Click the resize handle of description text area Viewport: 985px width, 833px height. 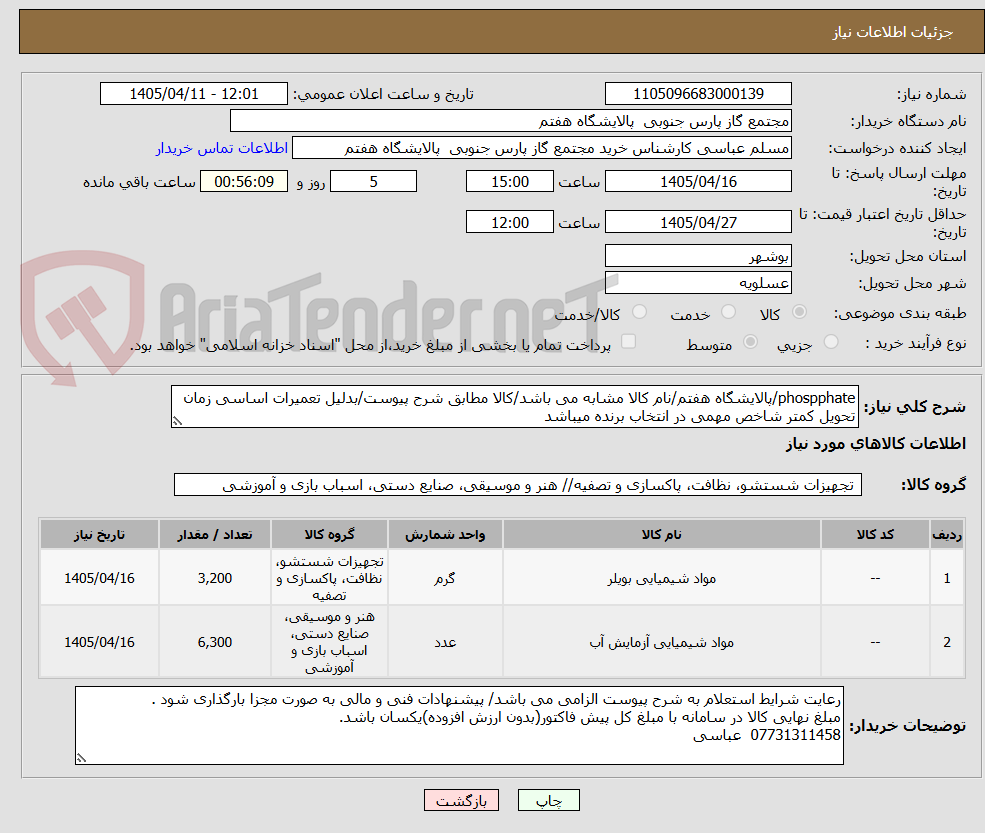pyautogui.click(x=177, y=422)
